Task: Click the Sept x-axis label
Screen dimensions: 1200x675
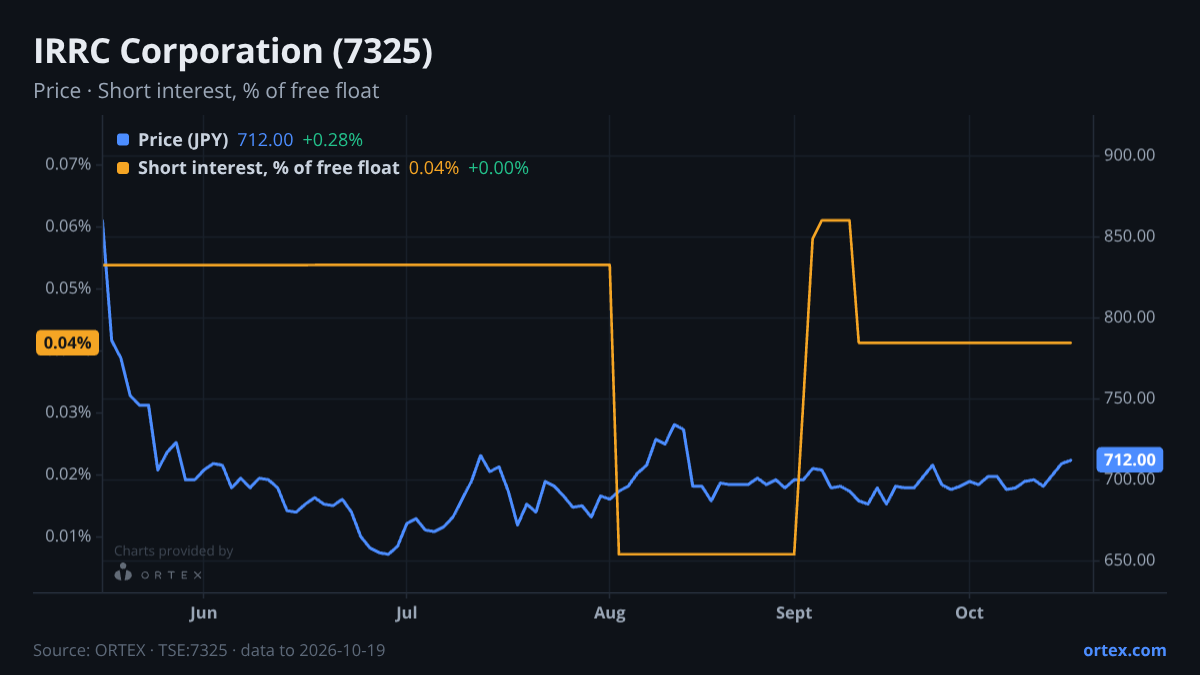Action: [794, 612]
